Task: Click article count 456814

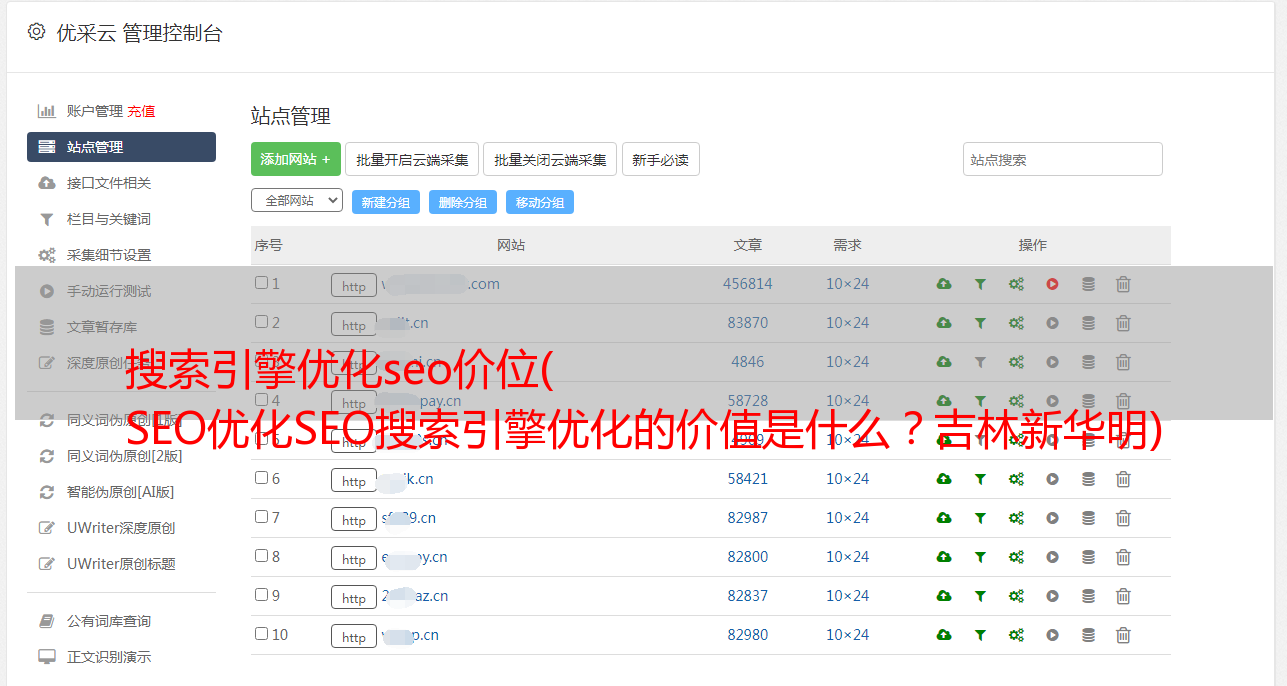Action: click(748, 284)
